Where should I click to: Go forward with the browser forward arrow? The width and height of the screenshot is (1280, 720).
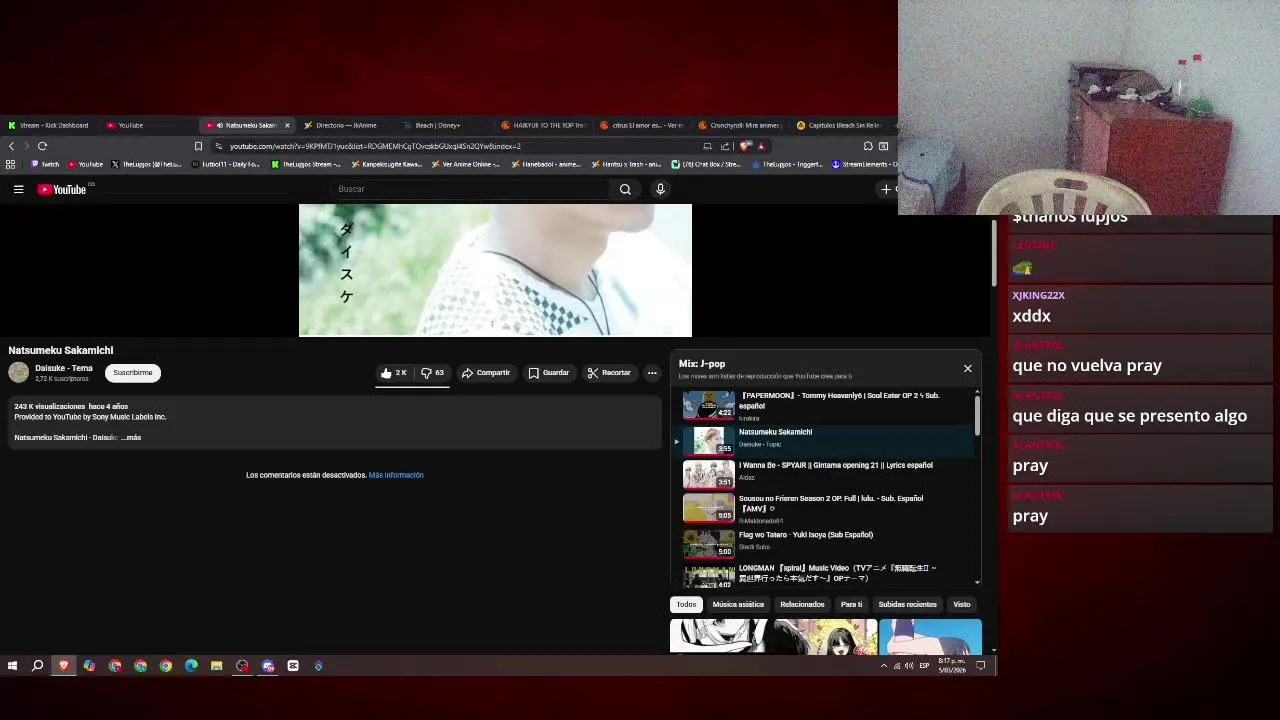26,146
